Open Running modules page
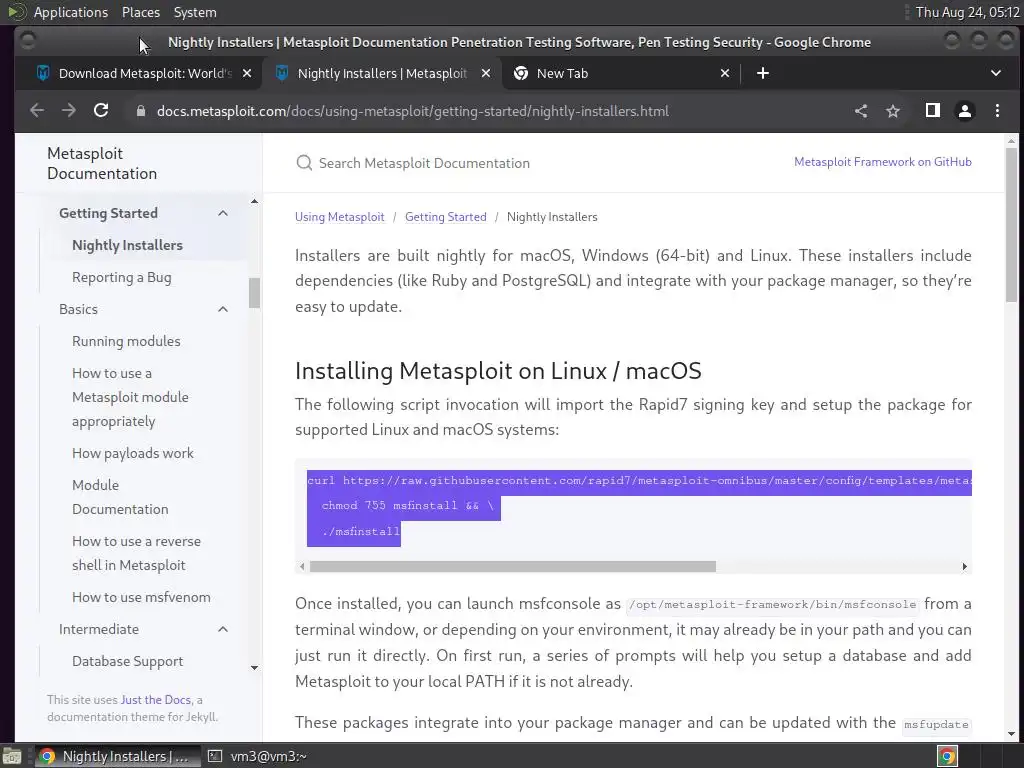Viewport: 1024px width, 768px height. (x=126, y=341)
